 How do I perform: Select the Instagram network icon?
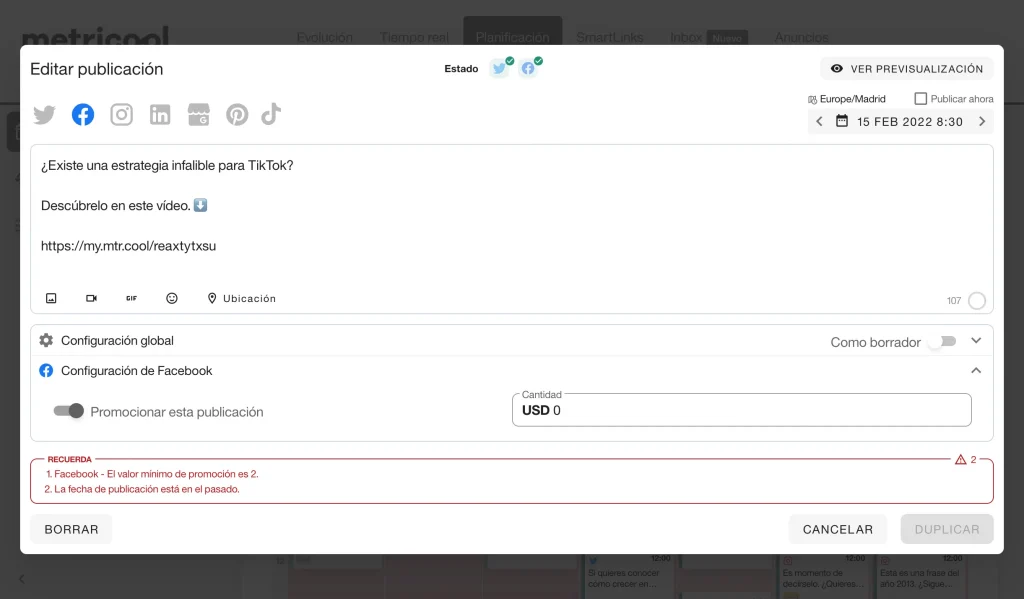[121, 115]
